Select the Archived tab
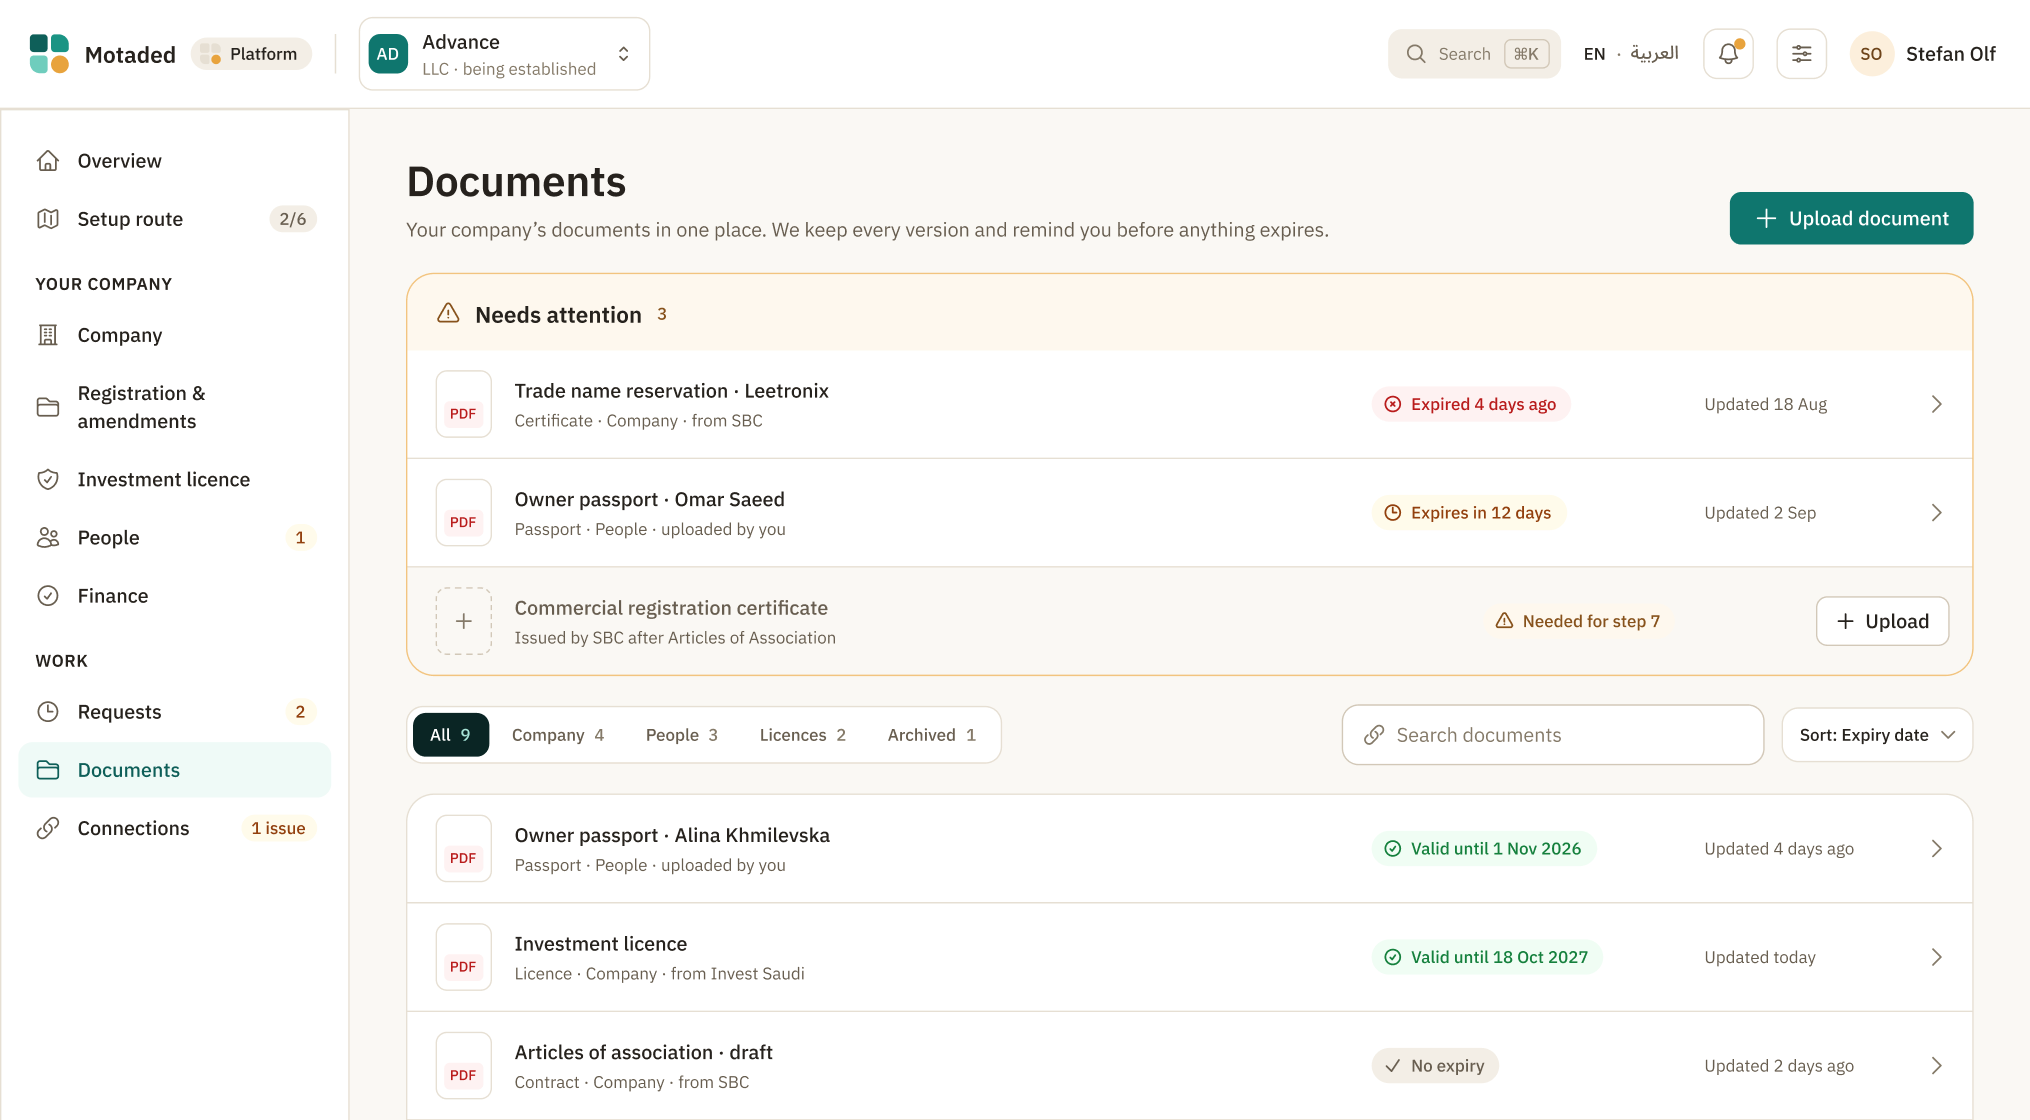This screenshot has height=1120, width=2030. pos(931,735)
